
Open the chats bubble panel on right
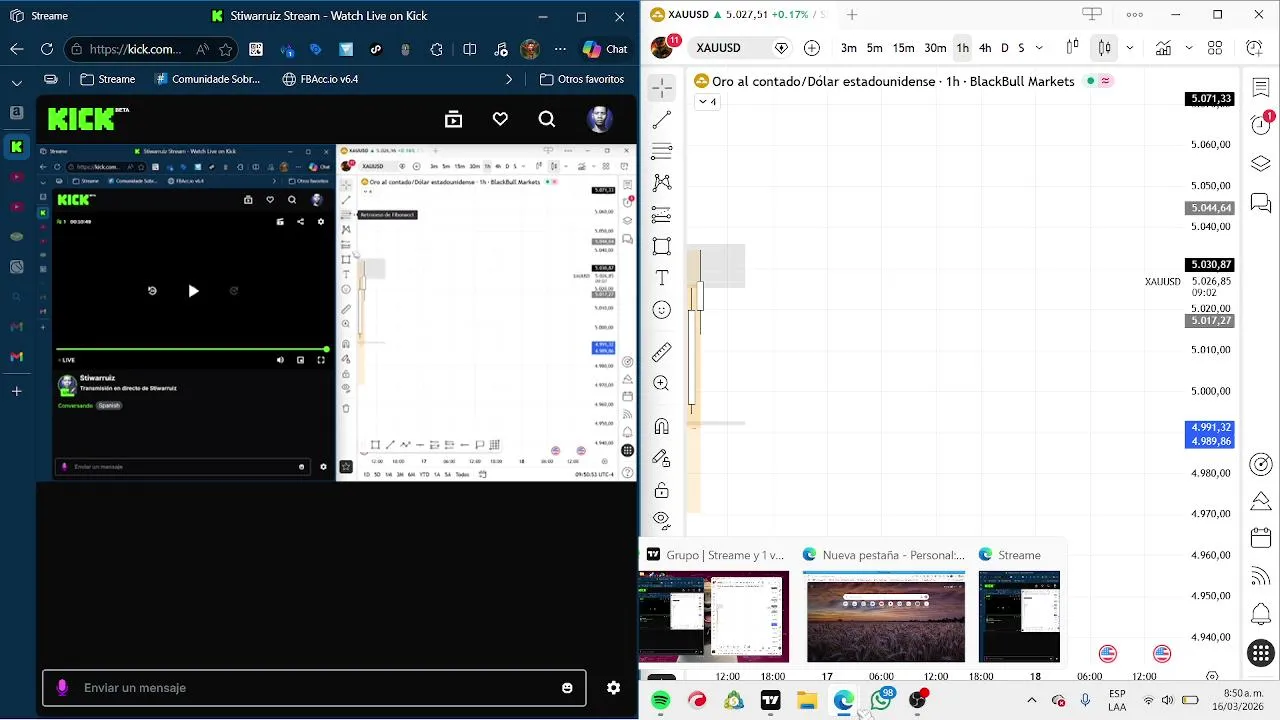coord(1260,203)
